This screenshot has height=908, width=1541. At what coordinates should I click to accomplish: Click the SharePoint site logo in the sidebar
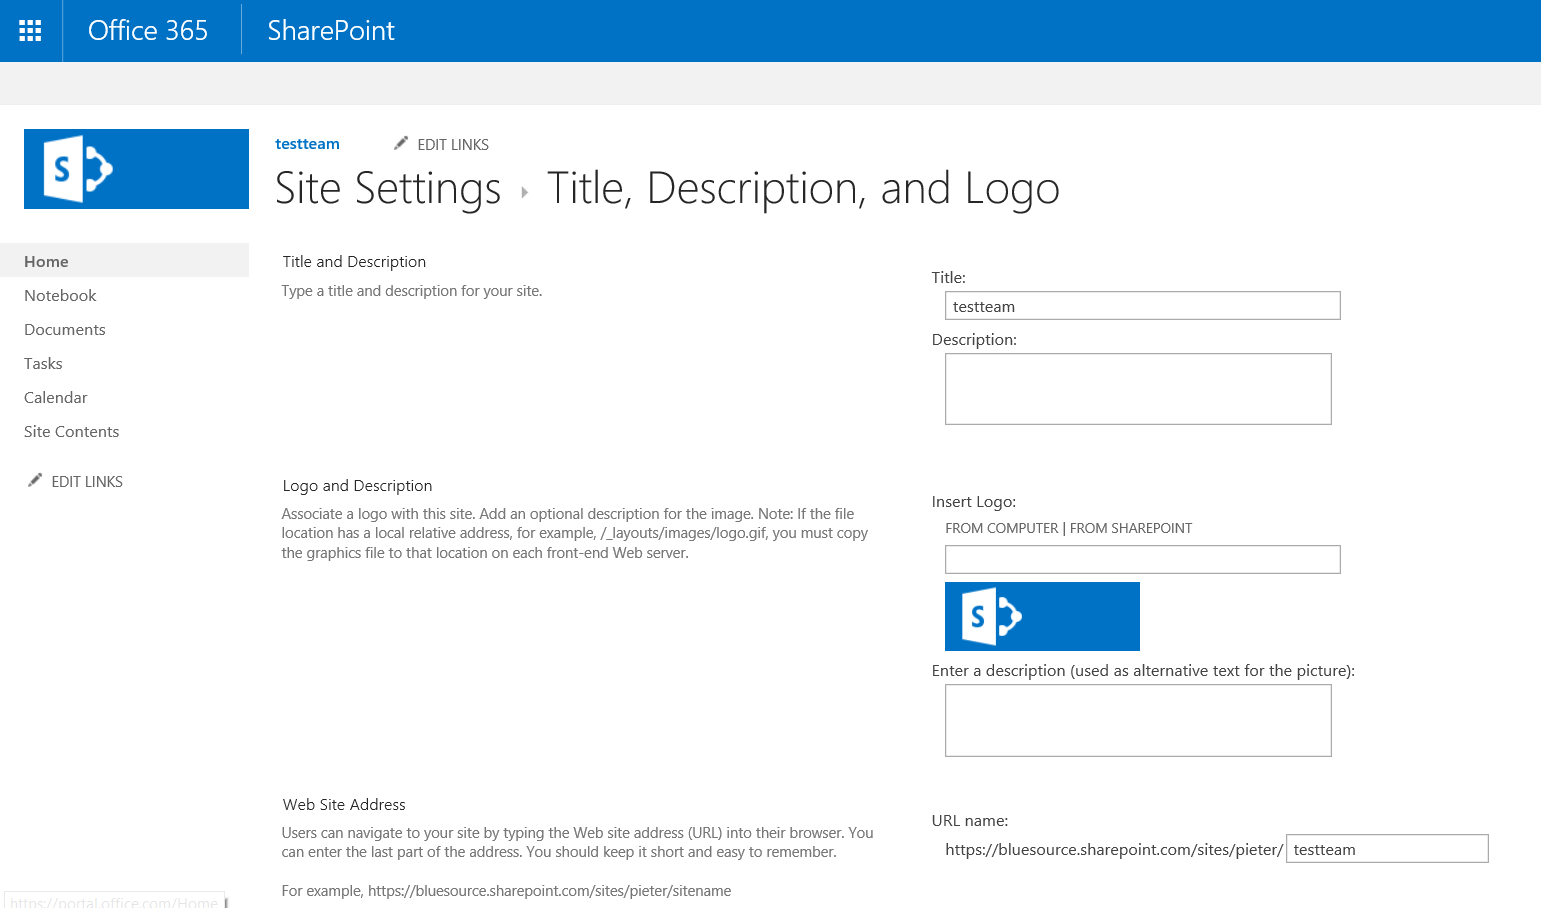click(x=136, y=169)
